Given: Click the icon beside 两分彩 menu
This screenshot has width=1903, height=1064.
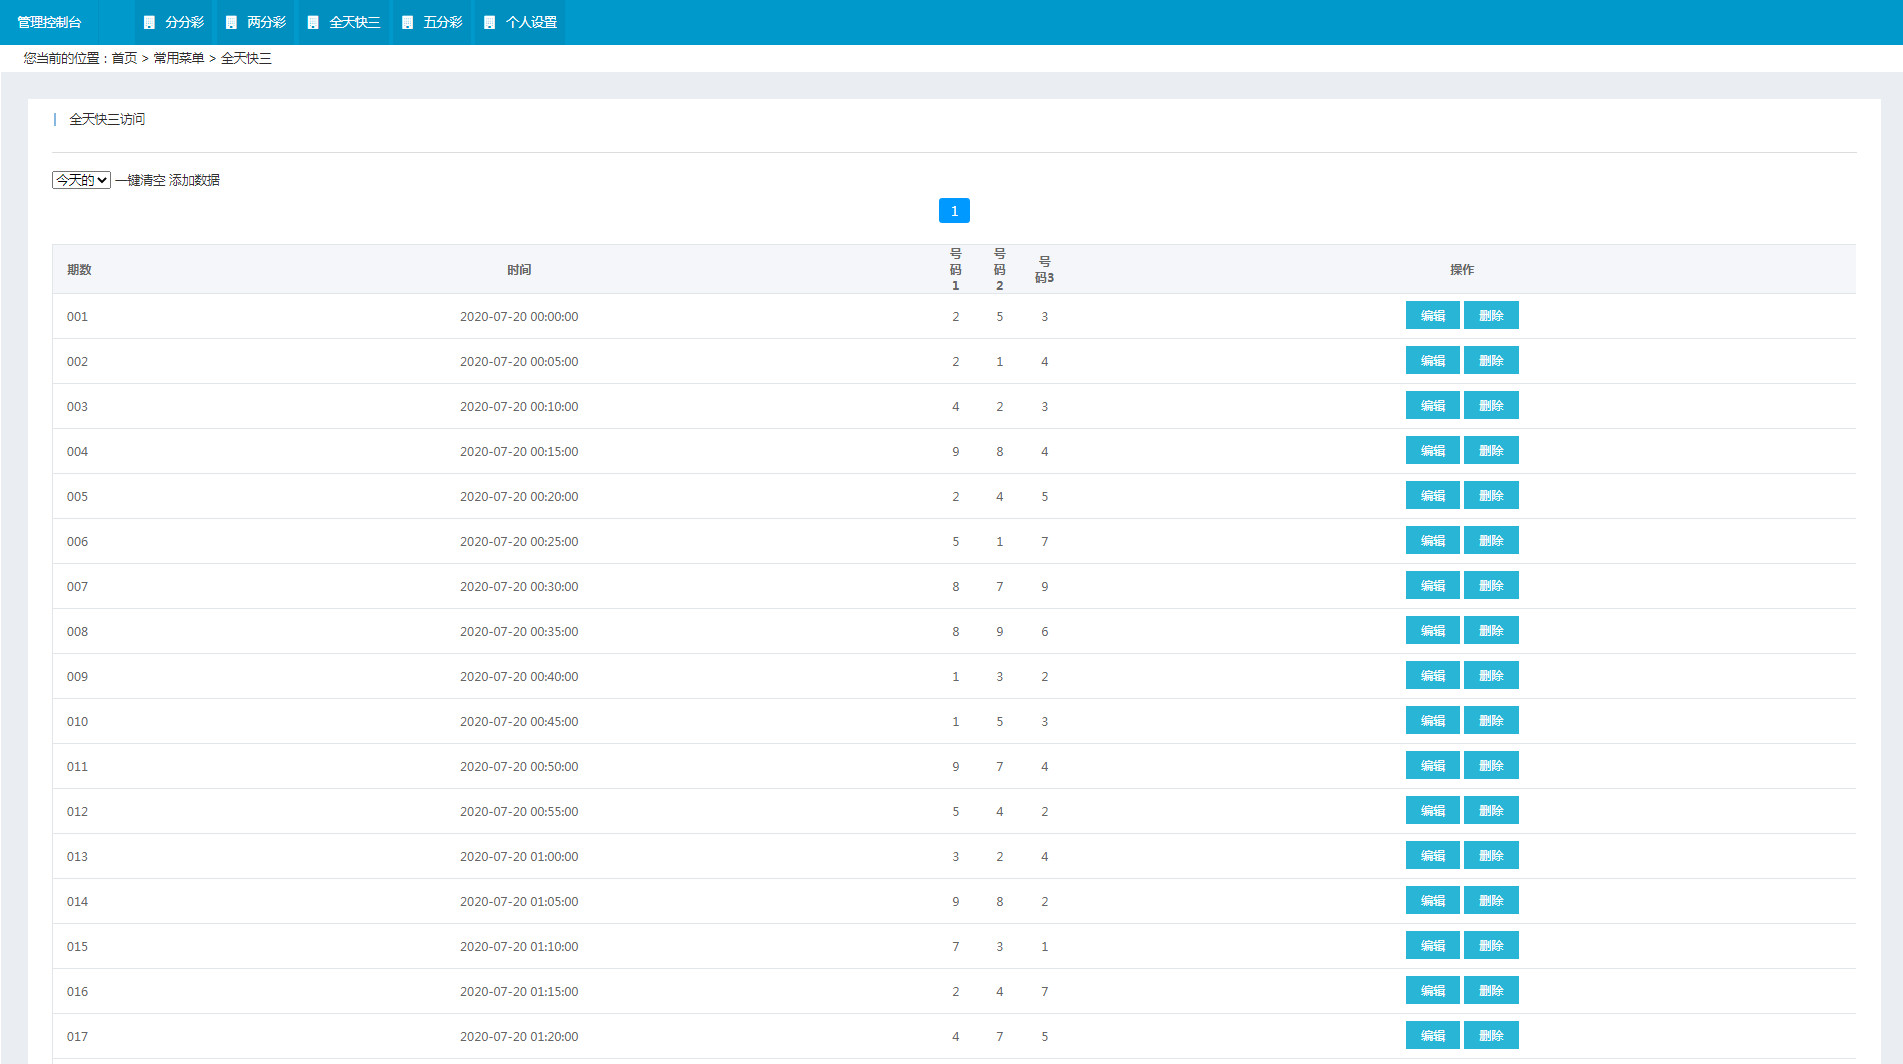Looking at the screenshot, I should [x=231, y=22].
